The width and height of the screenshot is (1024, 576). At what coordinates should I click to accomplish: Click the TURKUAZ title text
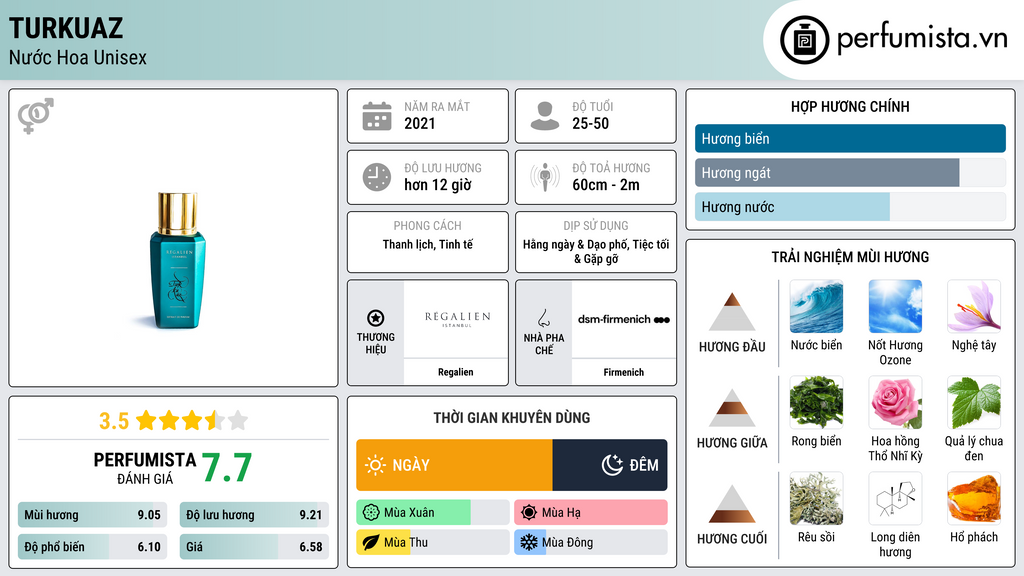click(66, 29)
